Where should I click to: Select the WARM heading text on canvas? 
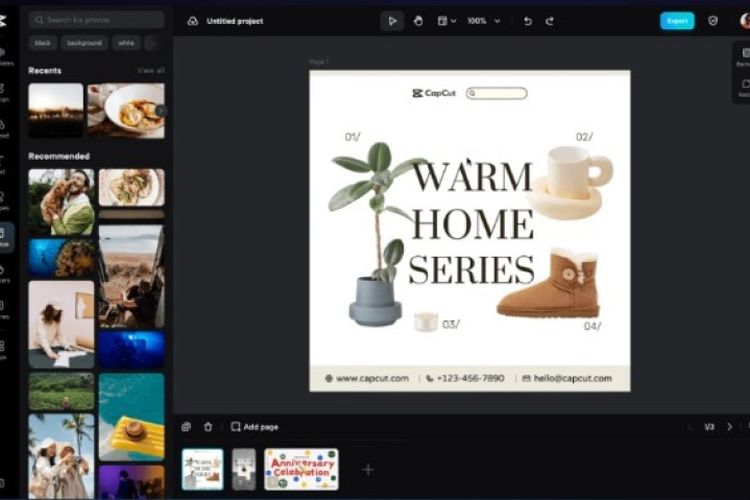[472, 176]
